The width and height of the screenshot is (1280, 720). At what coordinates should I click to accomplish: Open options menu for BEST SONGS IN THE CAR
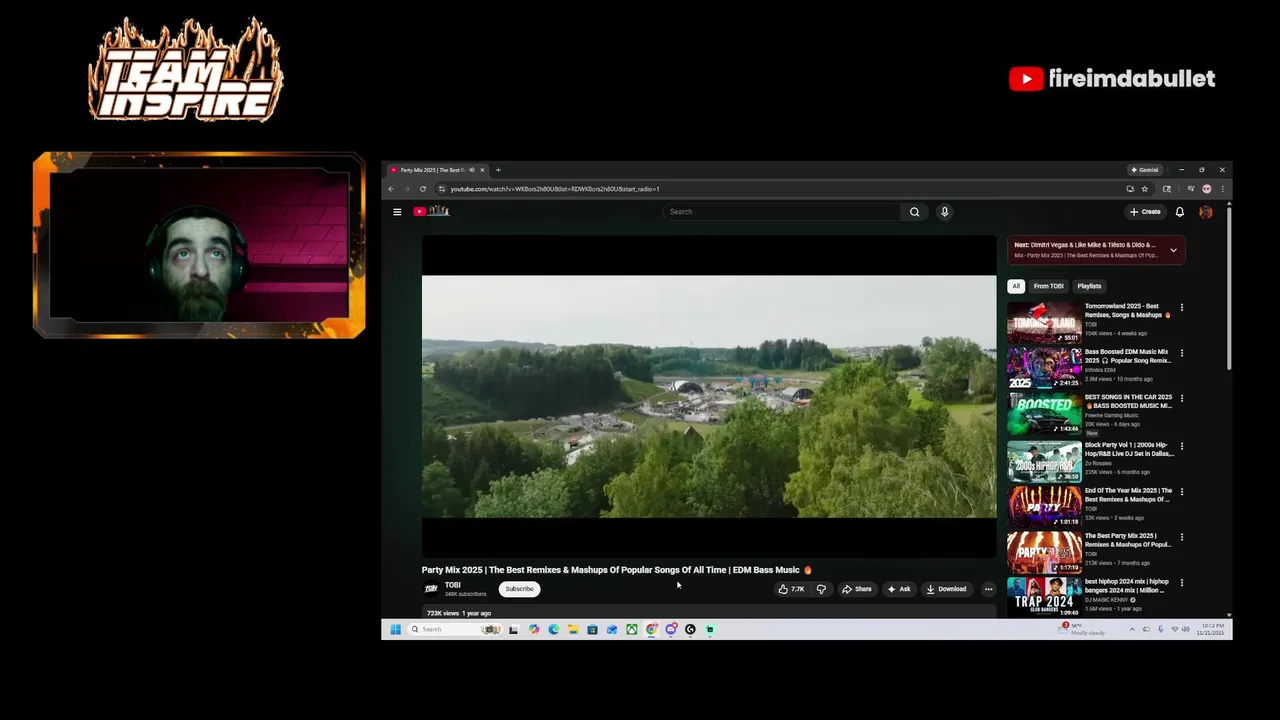[1182, 399]
